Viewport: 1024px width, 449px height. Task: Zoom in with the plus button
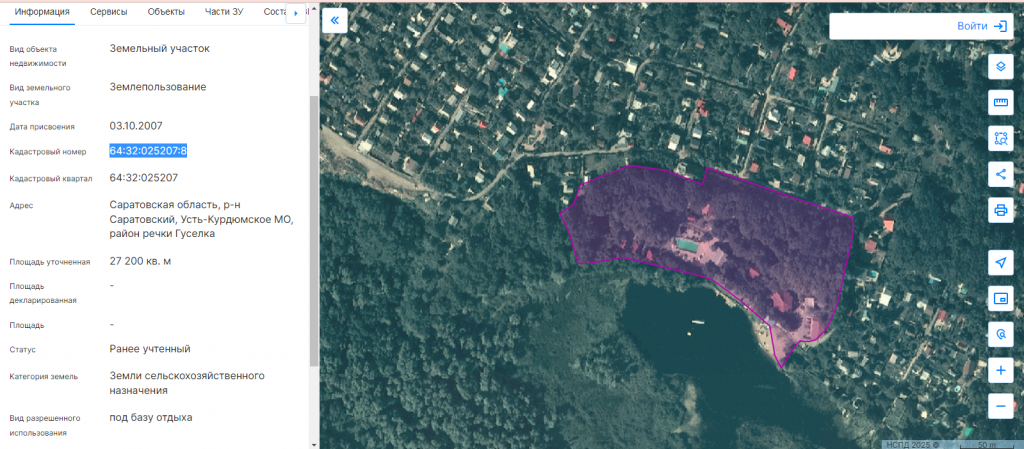coord(1000,371)
